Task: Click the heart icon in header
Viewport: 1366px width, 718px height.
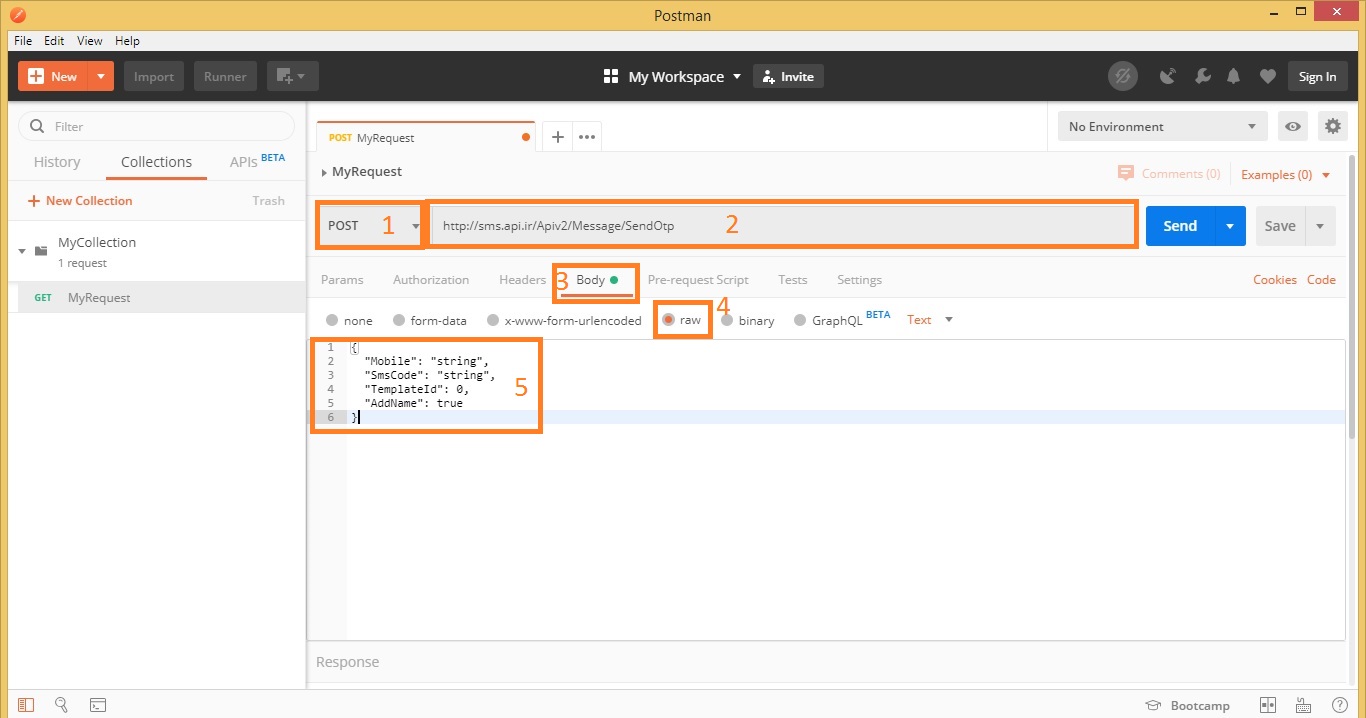Action: click(1267, 76)
